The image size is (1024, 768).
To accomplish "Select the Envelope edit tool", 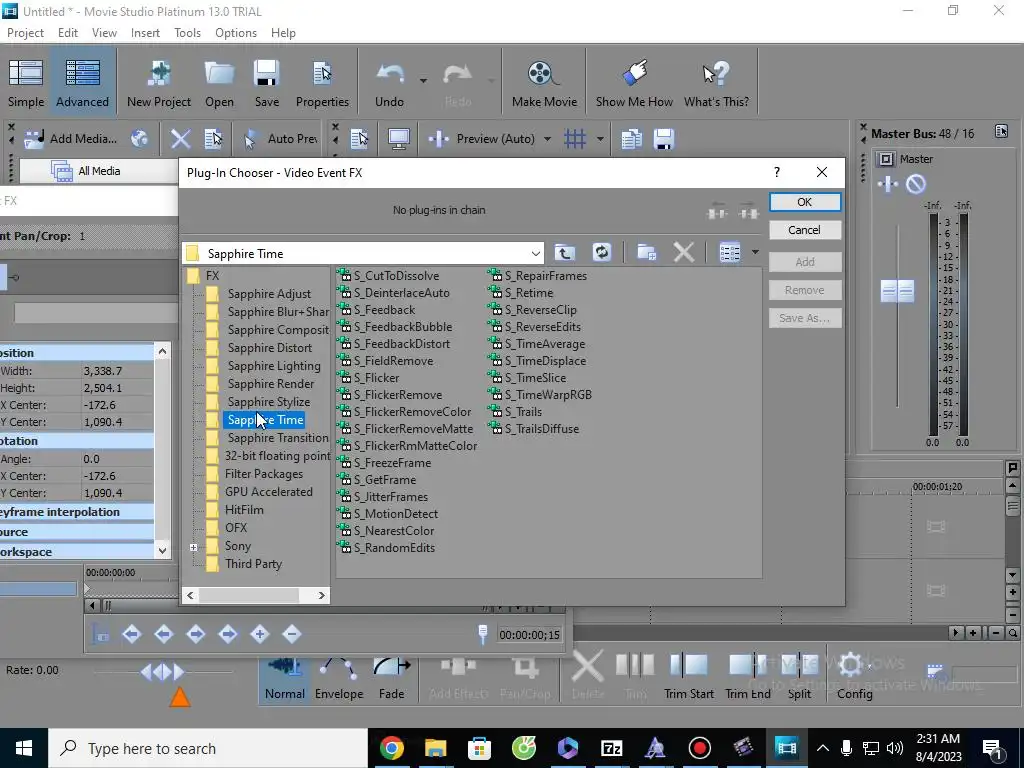I will pyautogui.click(x=339, y=679).
